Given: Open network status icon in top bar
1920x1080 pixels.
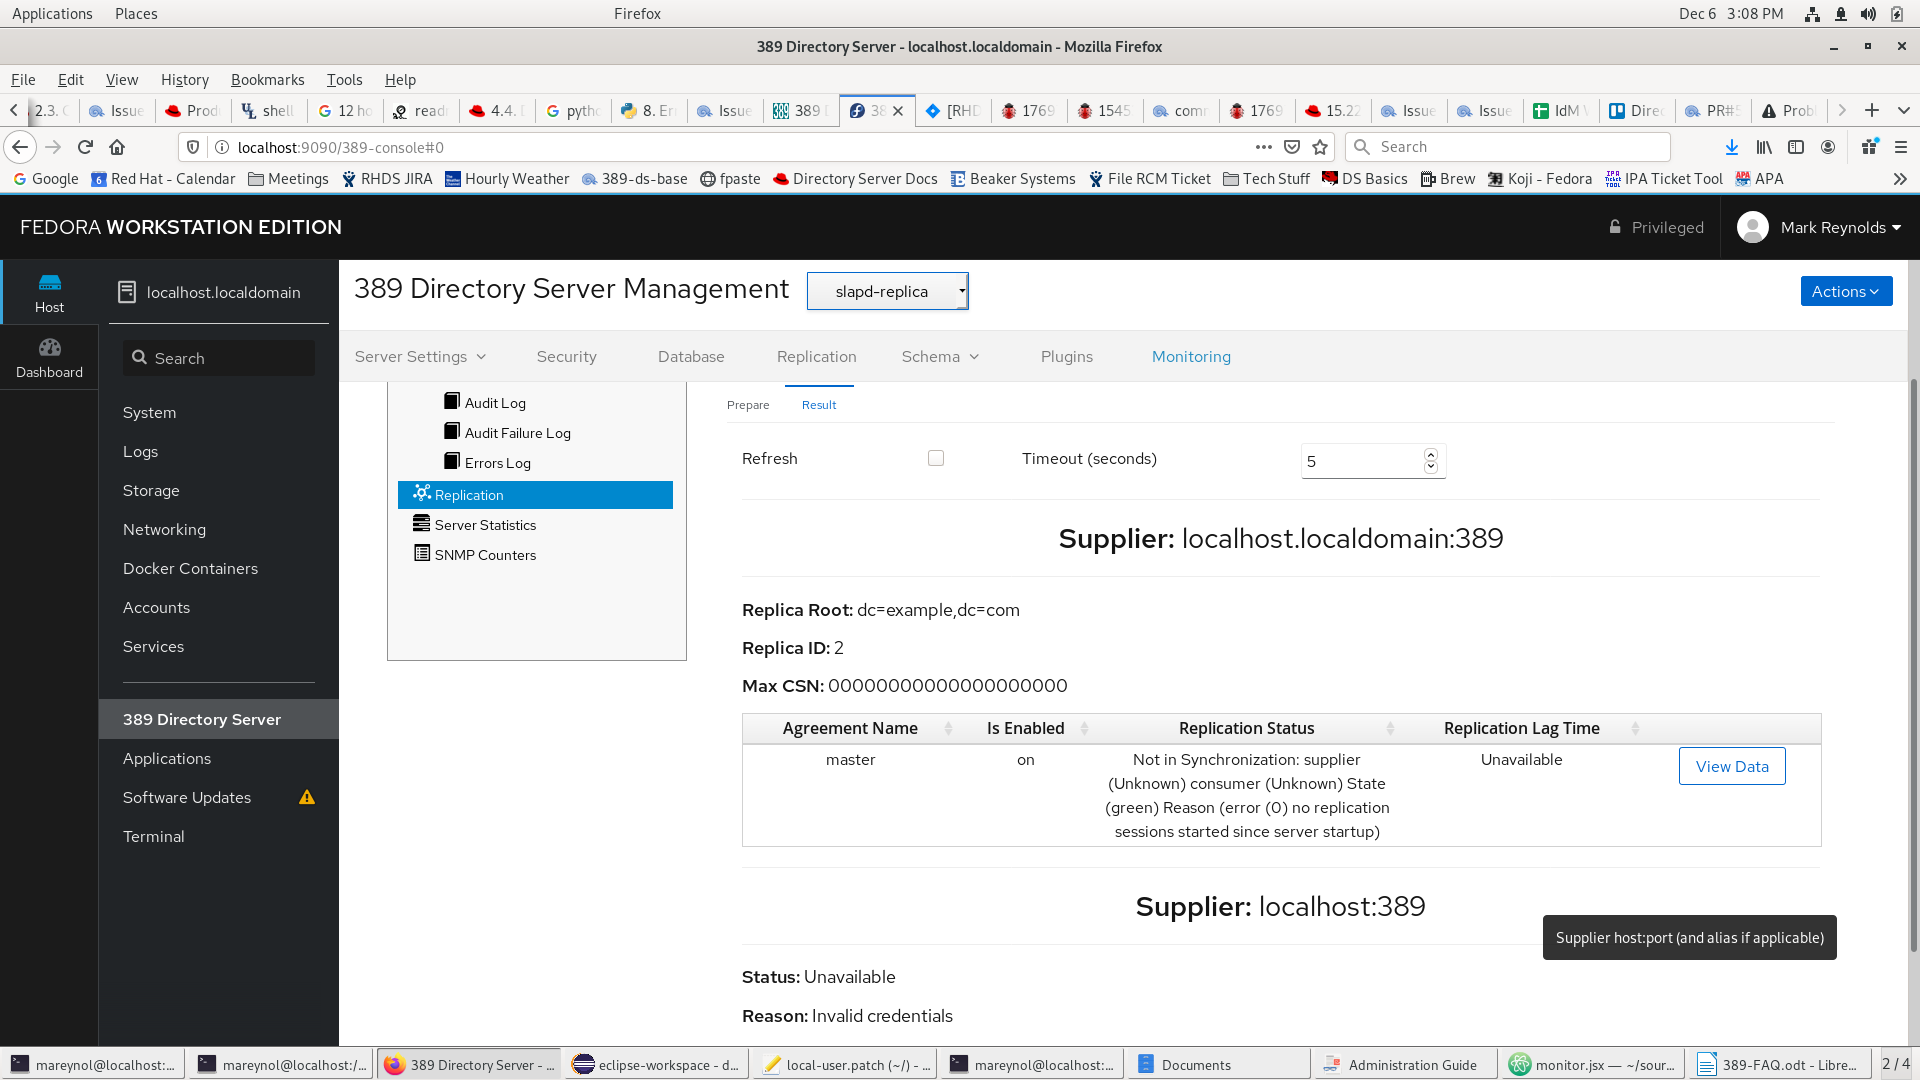Looking at the screenshot, I should pyautogui.click(x=1812, y=14).
